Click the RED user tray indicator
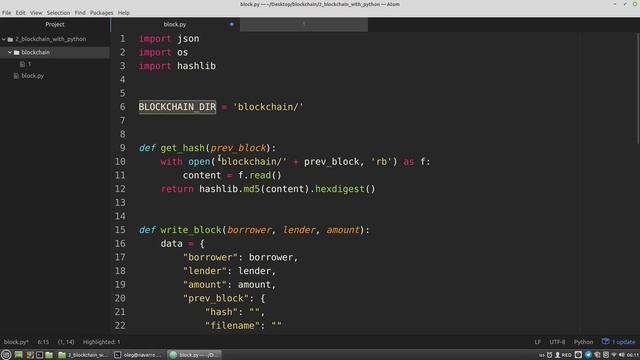This screenshot has width=640, height=360. 563,355
